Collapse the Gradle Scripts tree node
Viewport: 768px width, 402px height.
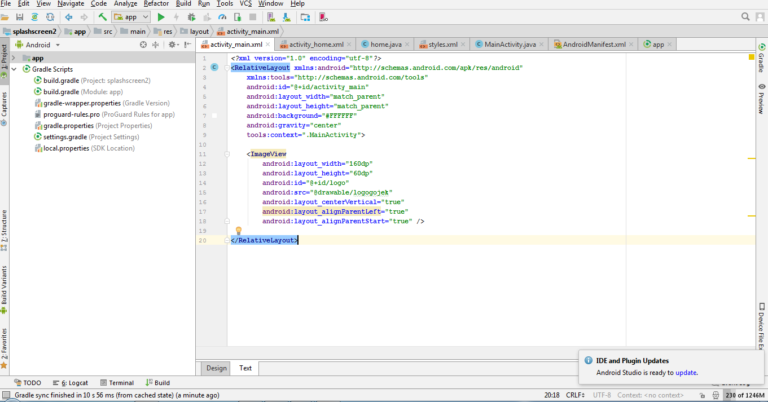coord(16,69)
